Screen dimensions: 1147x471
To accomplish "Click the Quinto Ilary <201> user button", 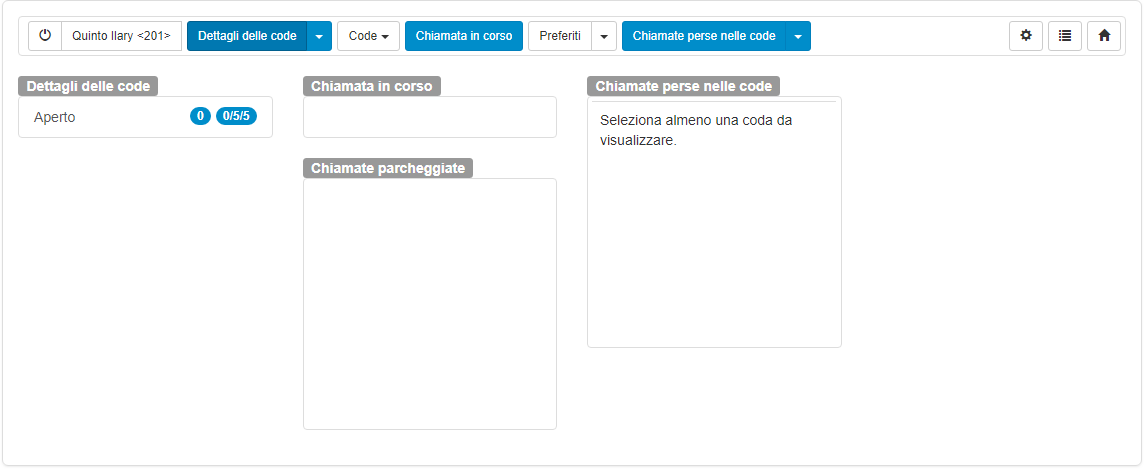I will point(121,36).
